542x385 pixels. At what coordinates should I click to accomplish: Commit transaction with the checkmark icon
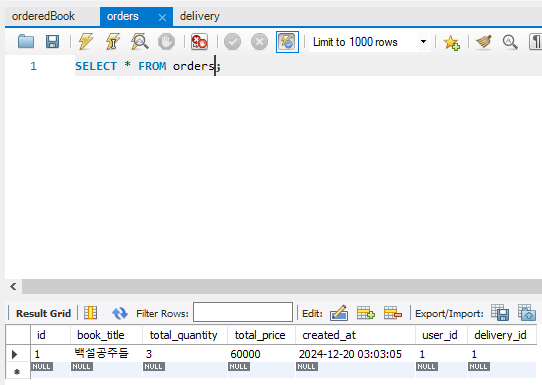(232, 42)
